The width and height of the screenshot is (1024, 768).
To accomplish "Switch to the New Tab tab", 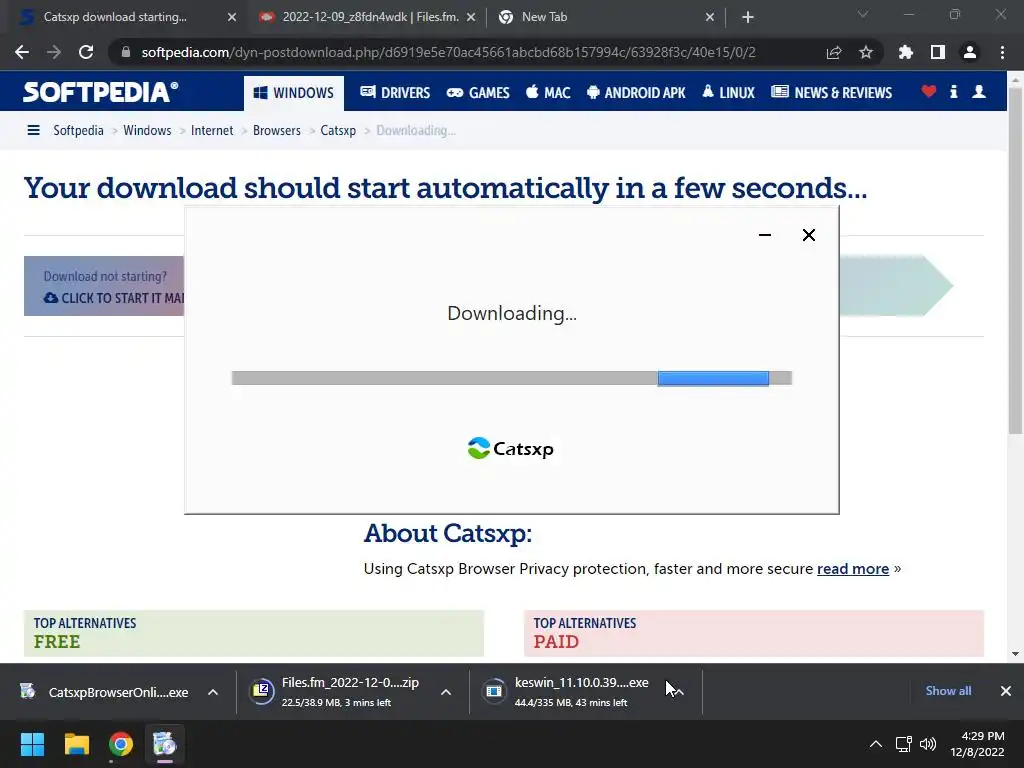I will 544,17.
